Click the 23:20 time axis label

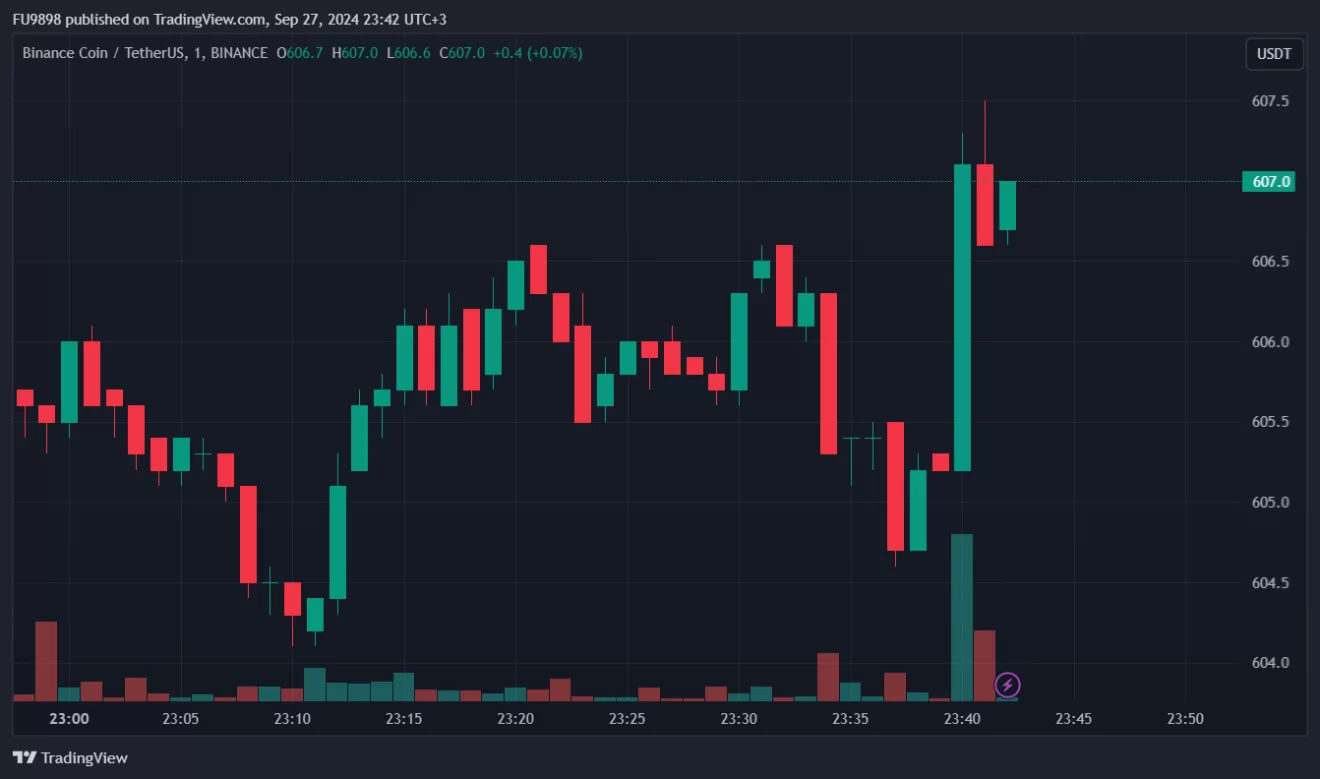pos(515,718)
